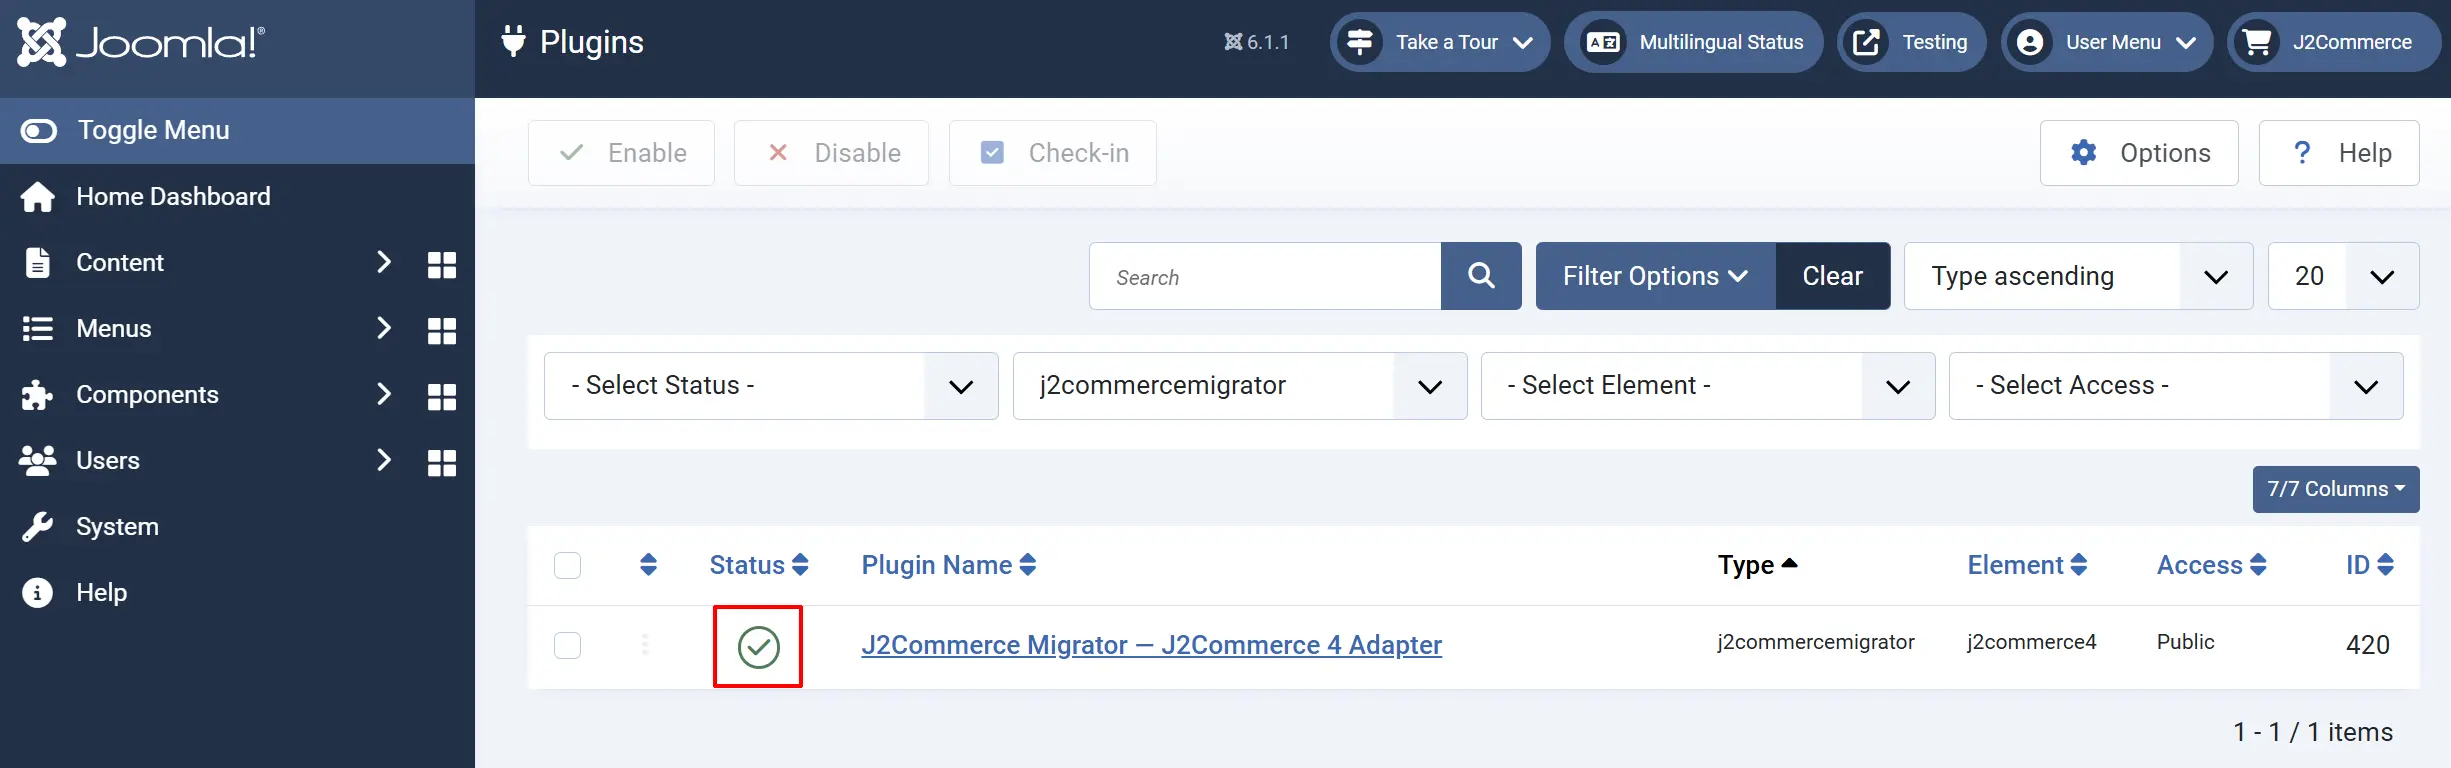Open the Select Access dropdown
This screenshot has width=2451, height=768.
tap(2176, 386)
